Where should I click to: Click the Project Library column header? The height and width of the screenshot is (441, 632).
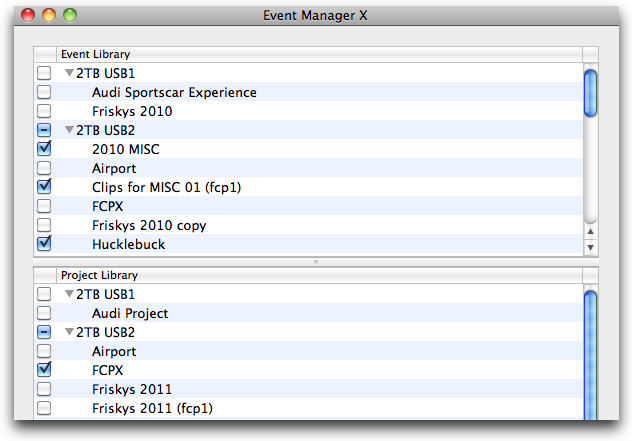pyautogui.click(x=319, y=275)
